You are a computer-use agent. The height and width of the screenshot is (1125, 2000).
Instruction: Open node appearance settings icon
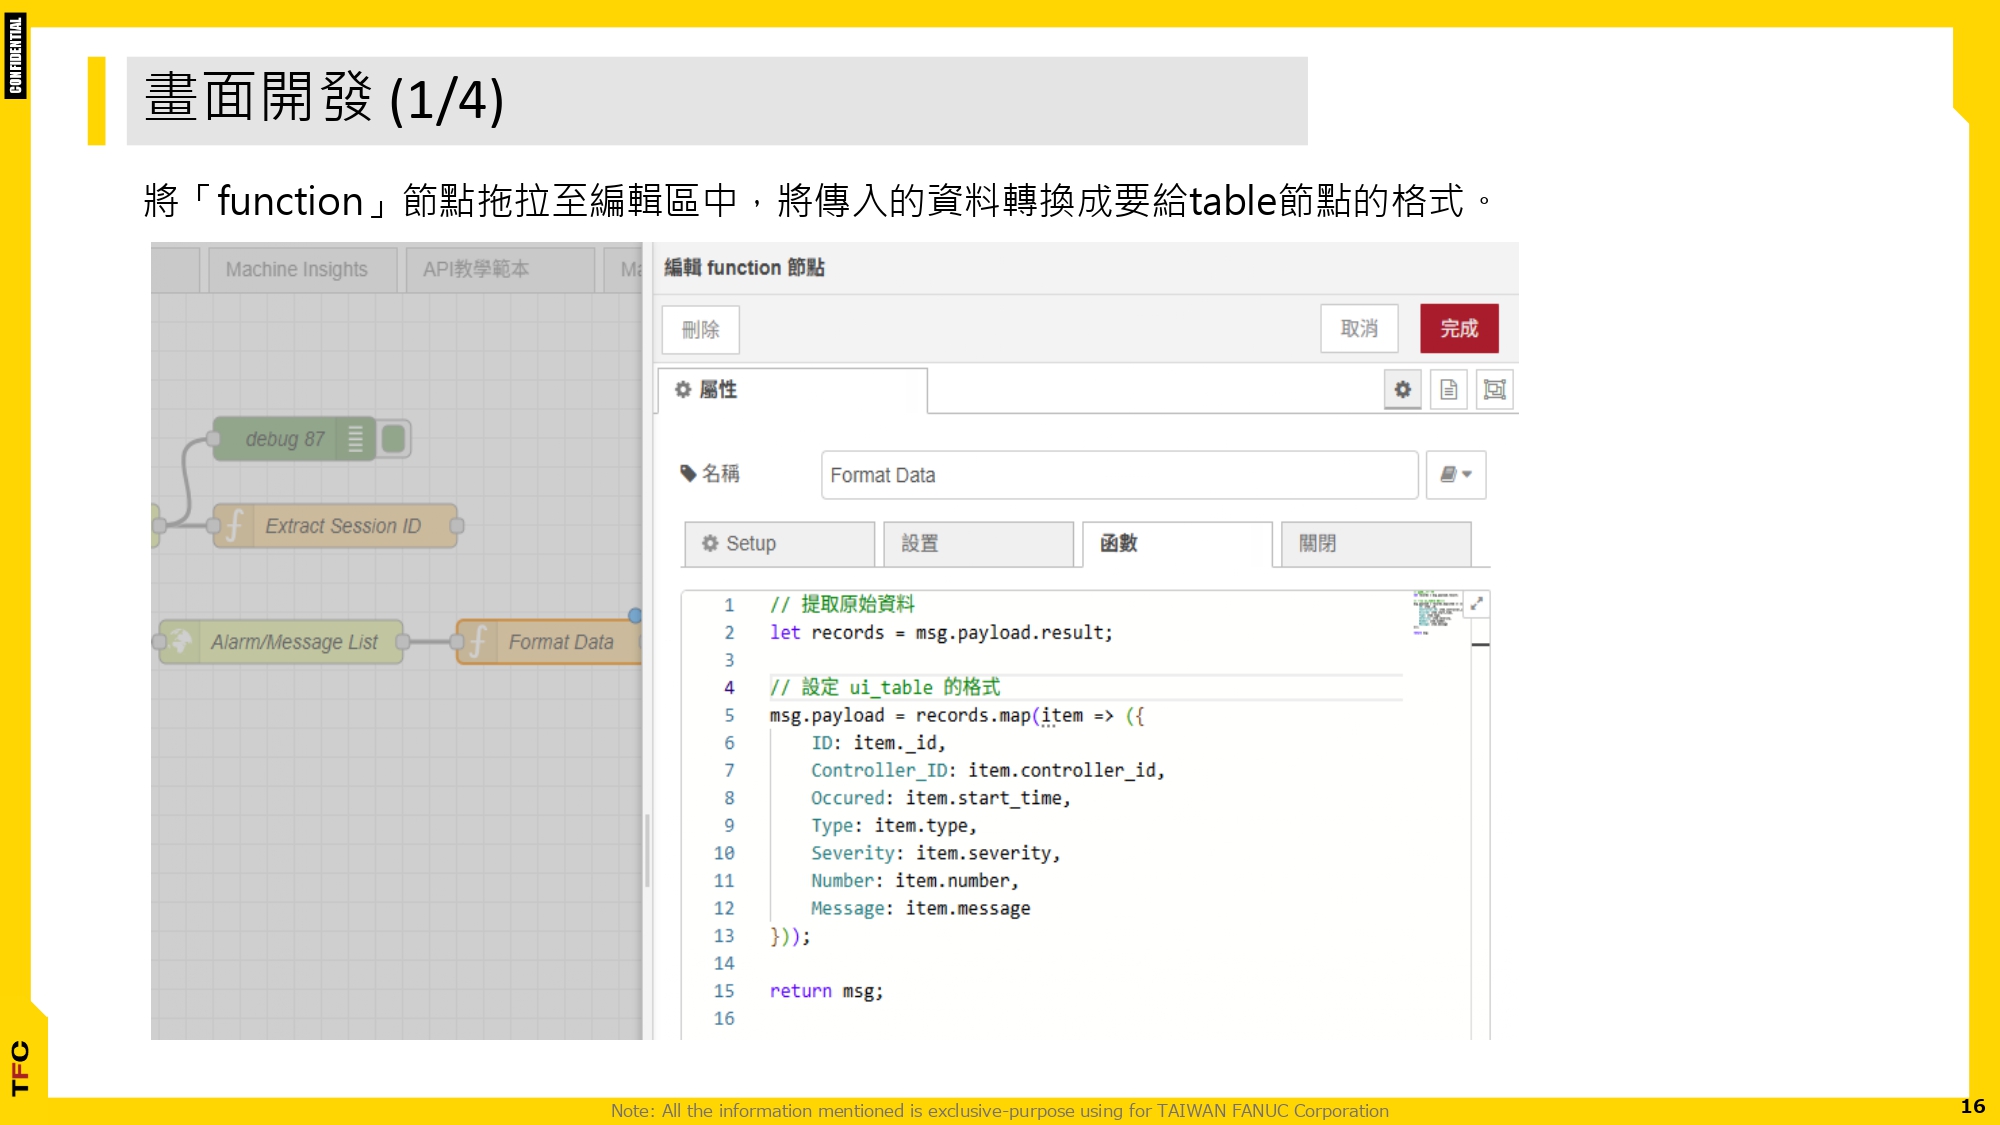(1494, 390)
